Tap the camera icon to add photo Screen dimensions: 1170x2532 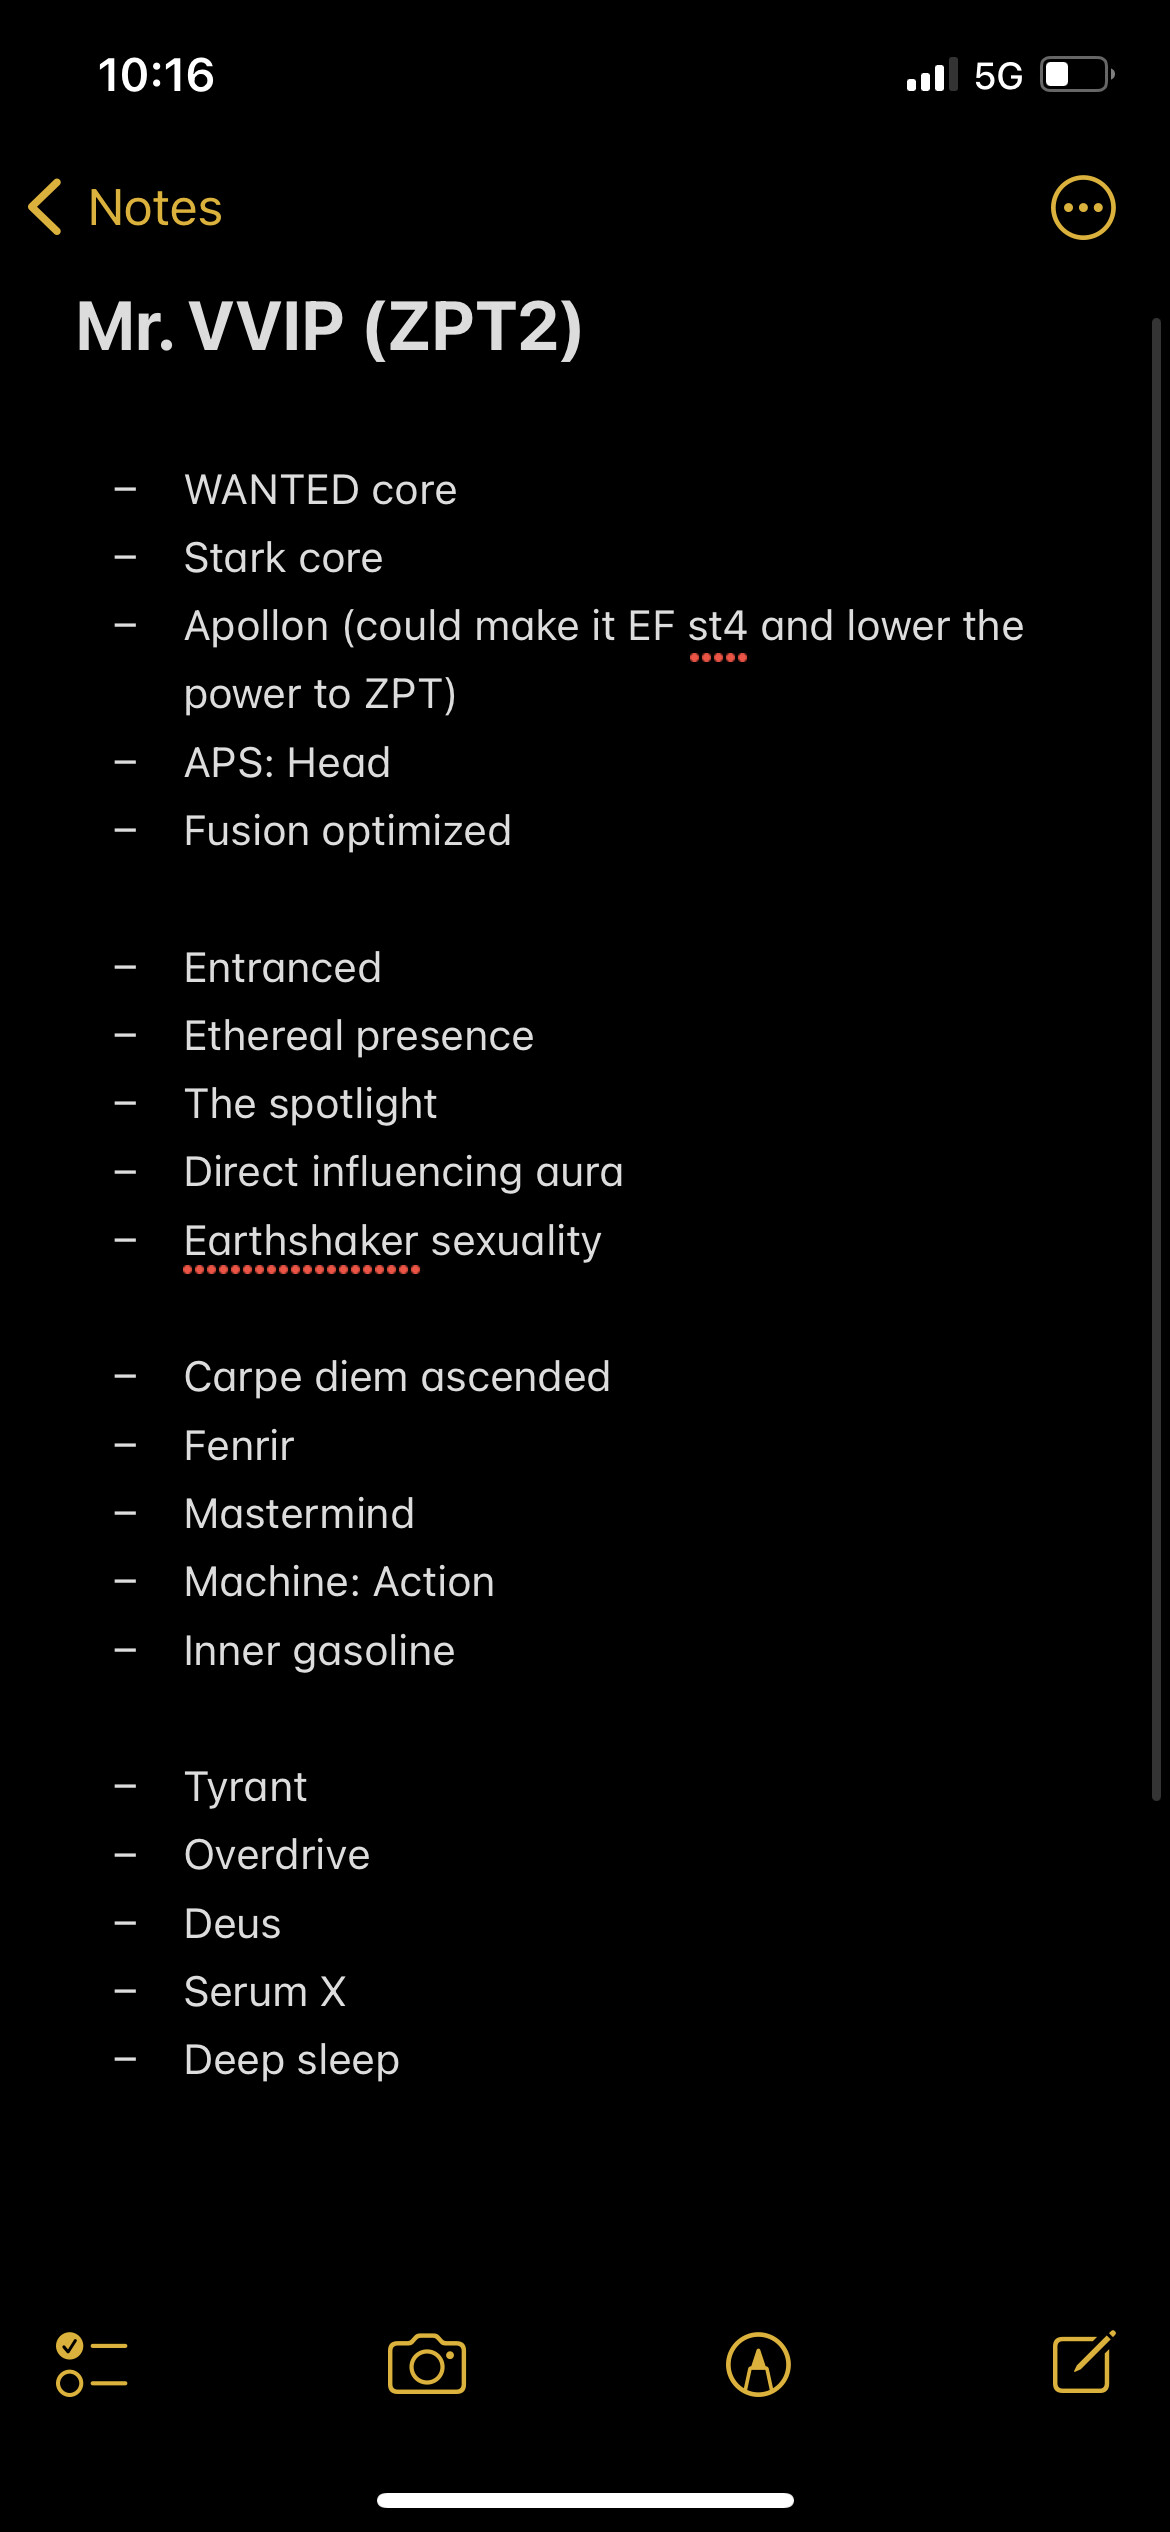click(x=427, y=2364)
